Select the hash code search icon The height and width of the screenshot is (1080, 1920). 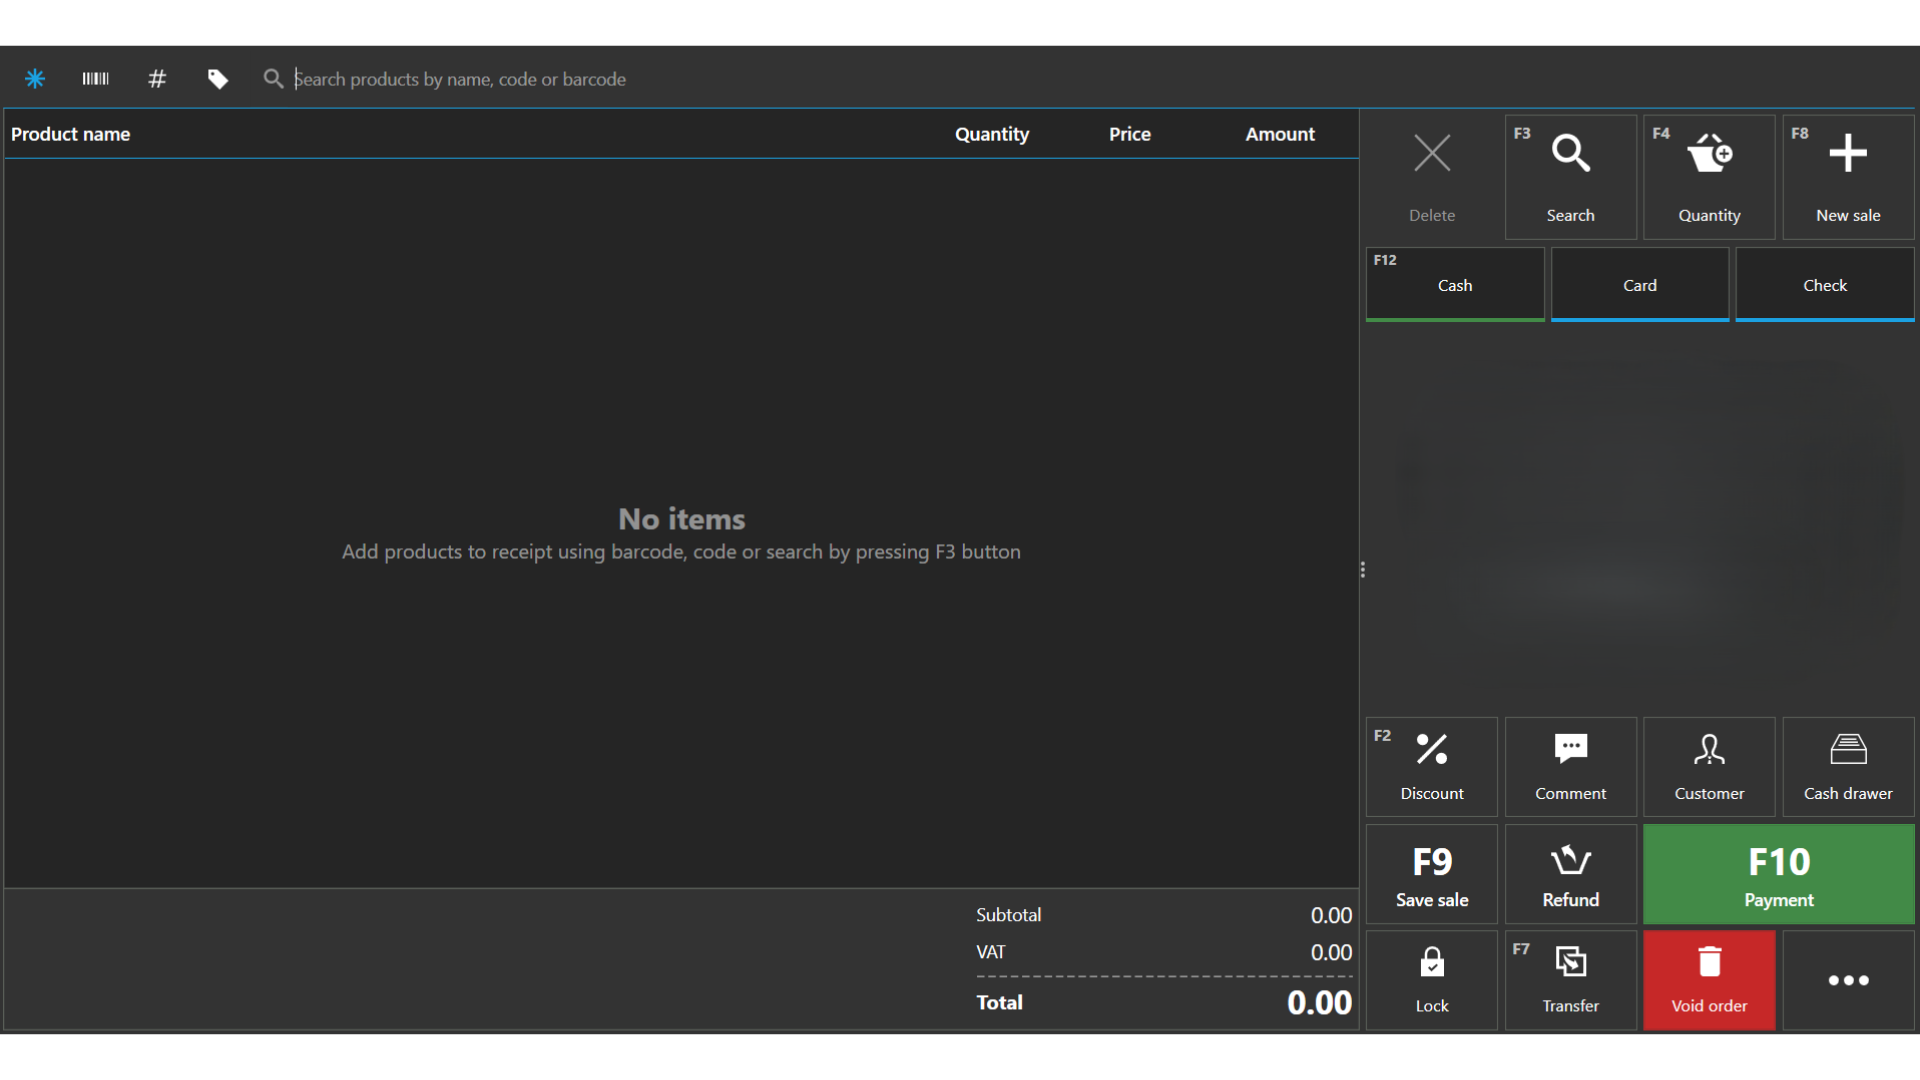[157, 79]
